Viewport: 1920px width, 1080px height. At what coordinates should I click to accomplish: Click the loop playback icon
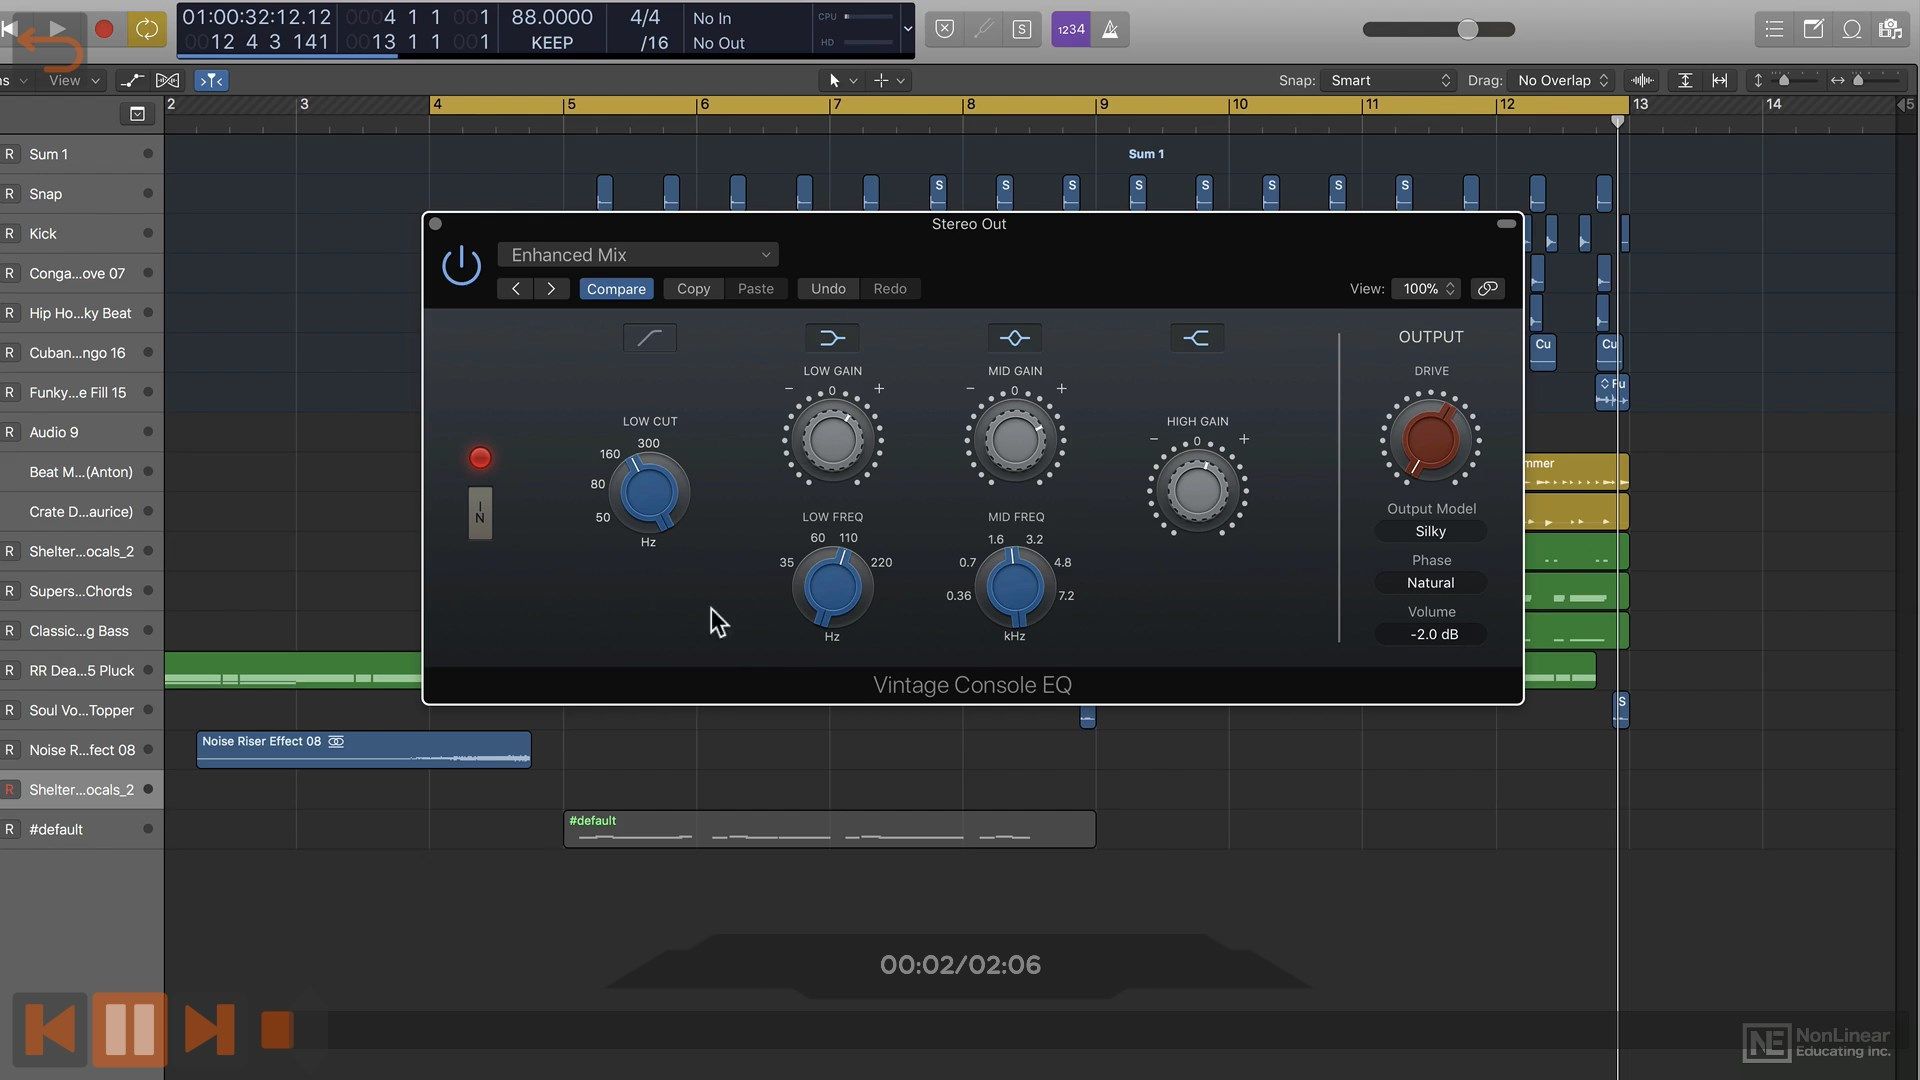tap(146, 29)
